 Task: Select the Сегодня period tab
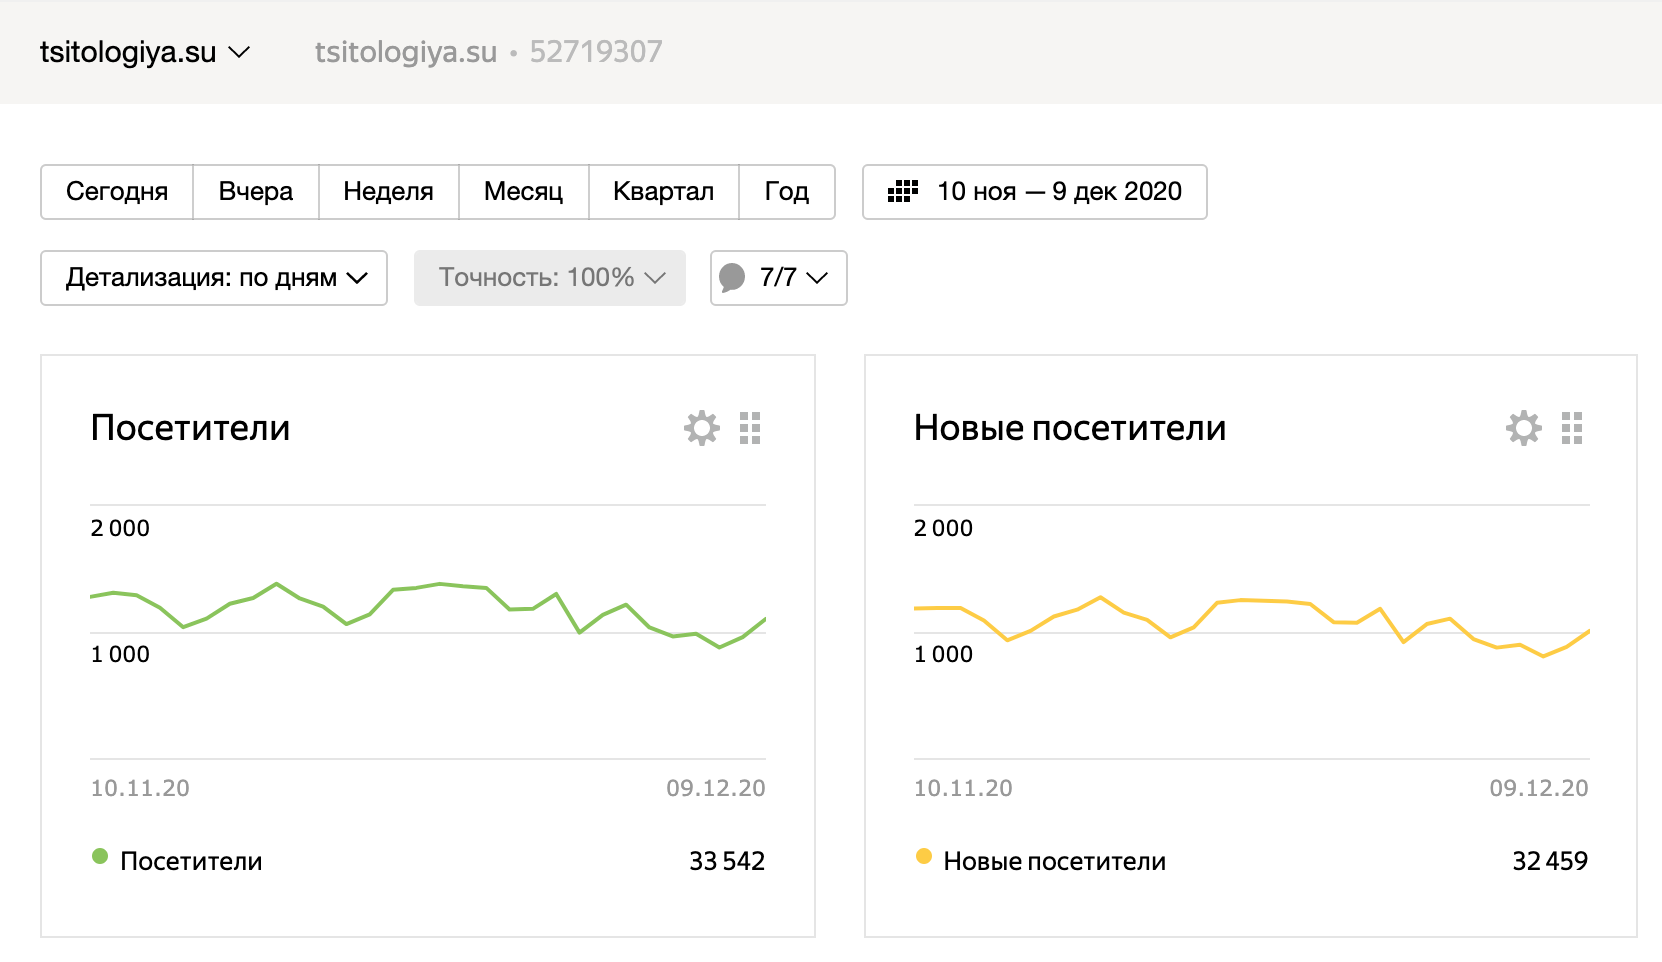pyautogui.click(x=117, y=192)
